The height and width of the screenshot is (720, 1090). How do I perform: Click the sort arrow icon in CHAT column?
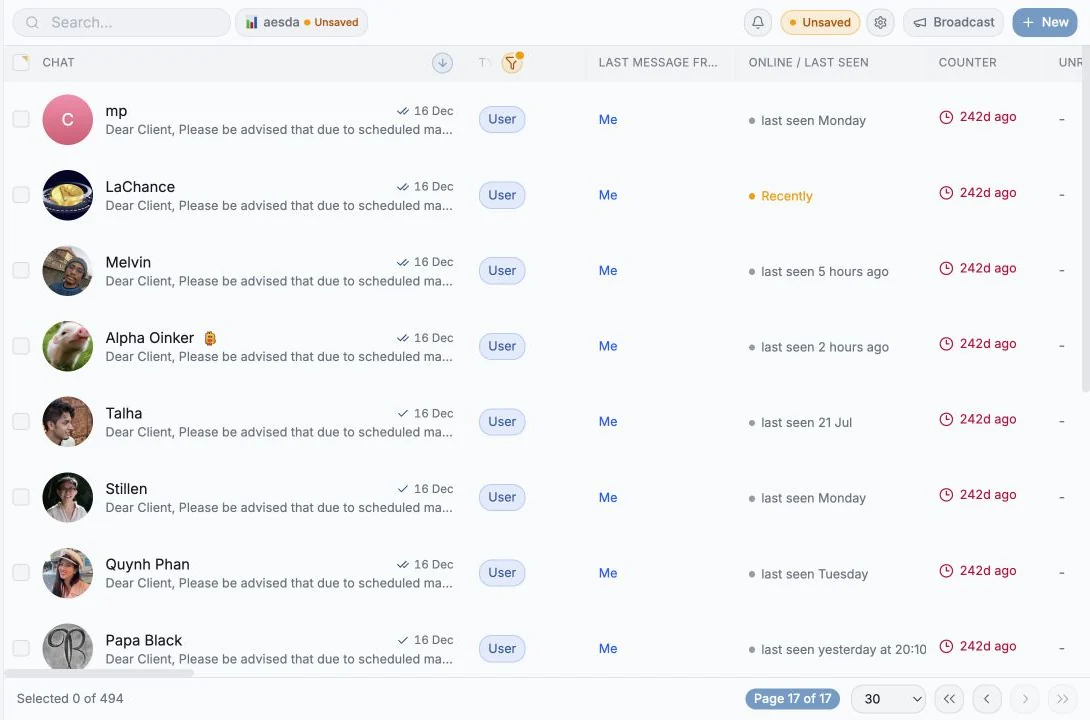coord(442,63)
